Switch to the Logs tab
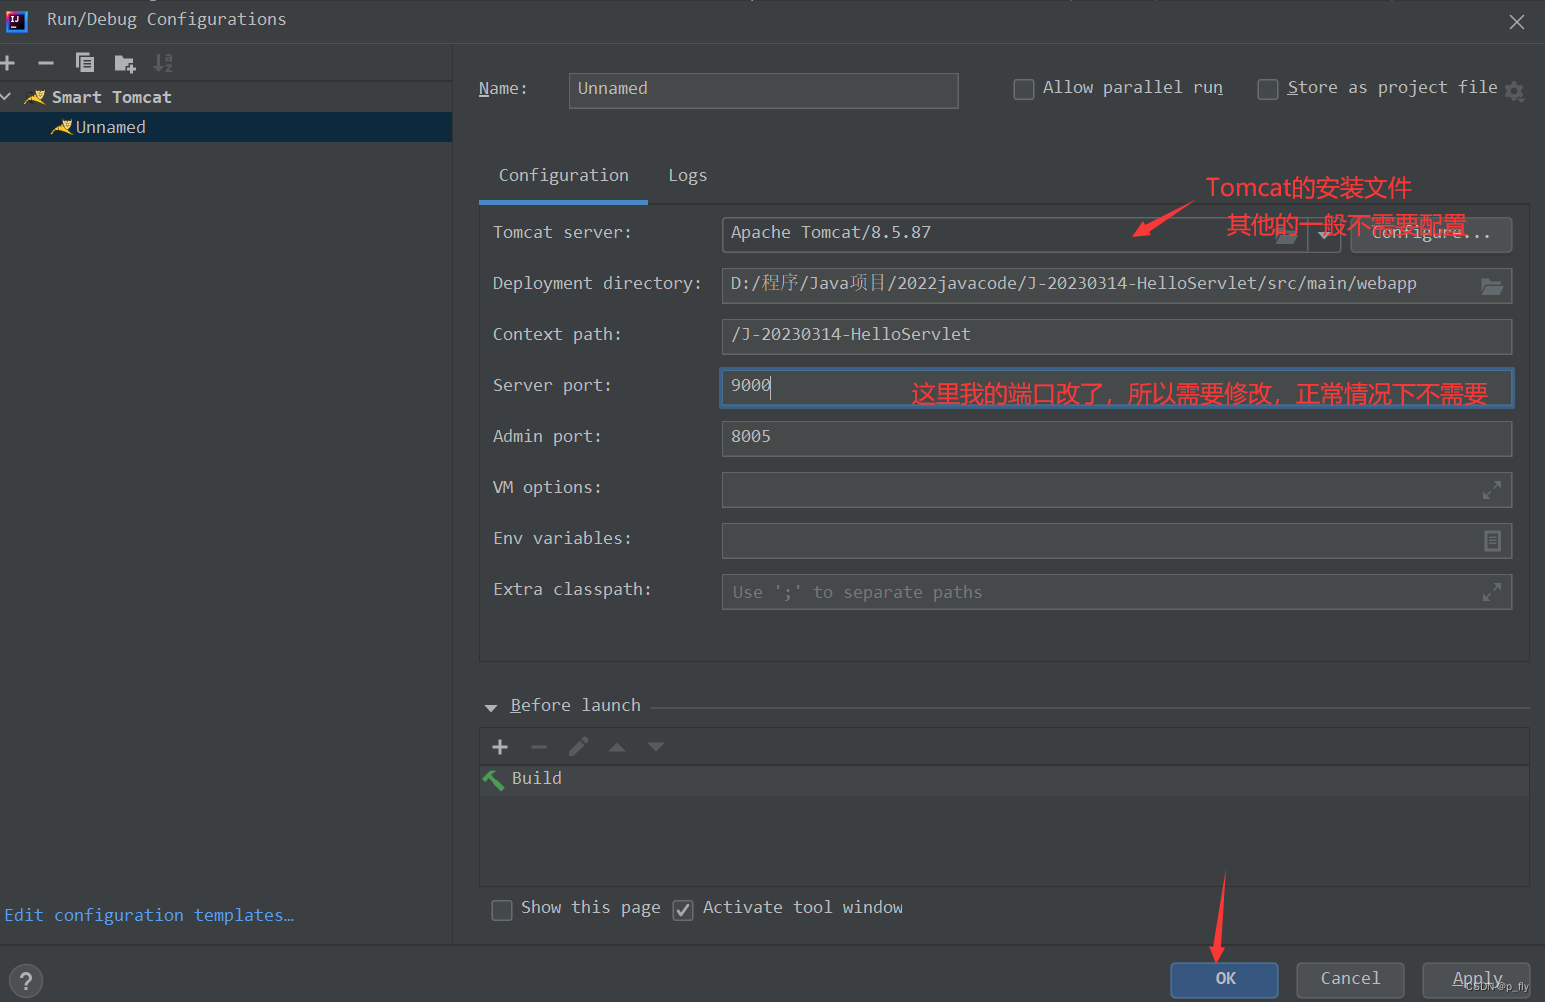This screenshot has height=1002, width=1545. click(688, 176)
